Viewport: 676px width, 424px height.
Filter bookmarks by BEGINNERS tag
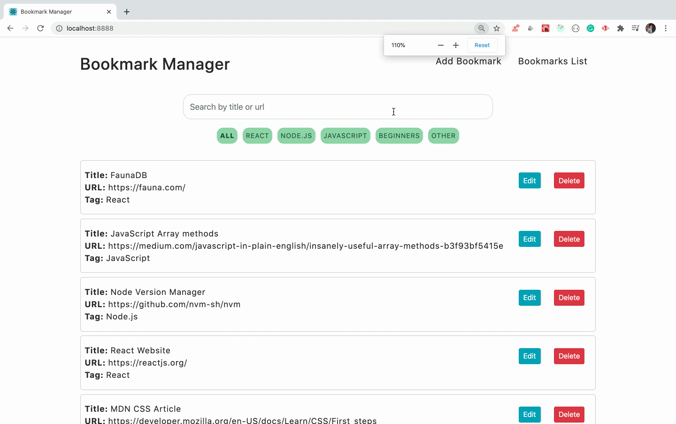click(x=399, y=136)
